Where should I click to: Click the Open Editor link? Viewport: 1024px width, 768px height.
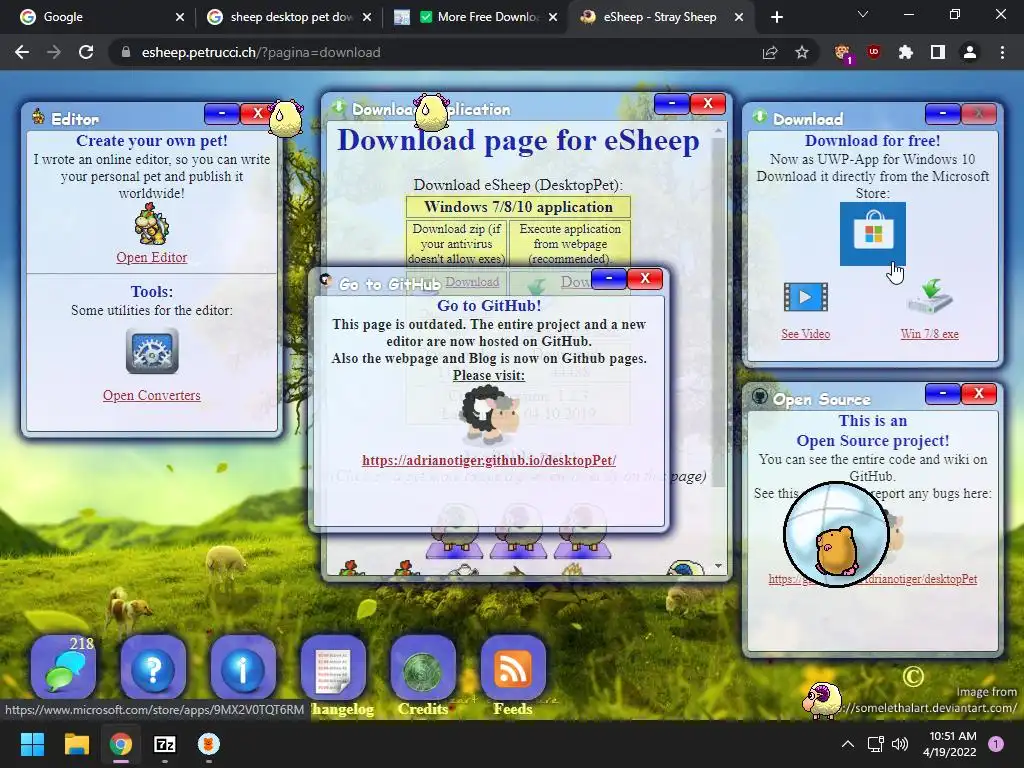point(152,257)
